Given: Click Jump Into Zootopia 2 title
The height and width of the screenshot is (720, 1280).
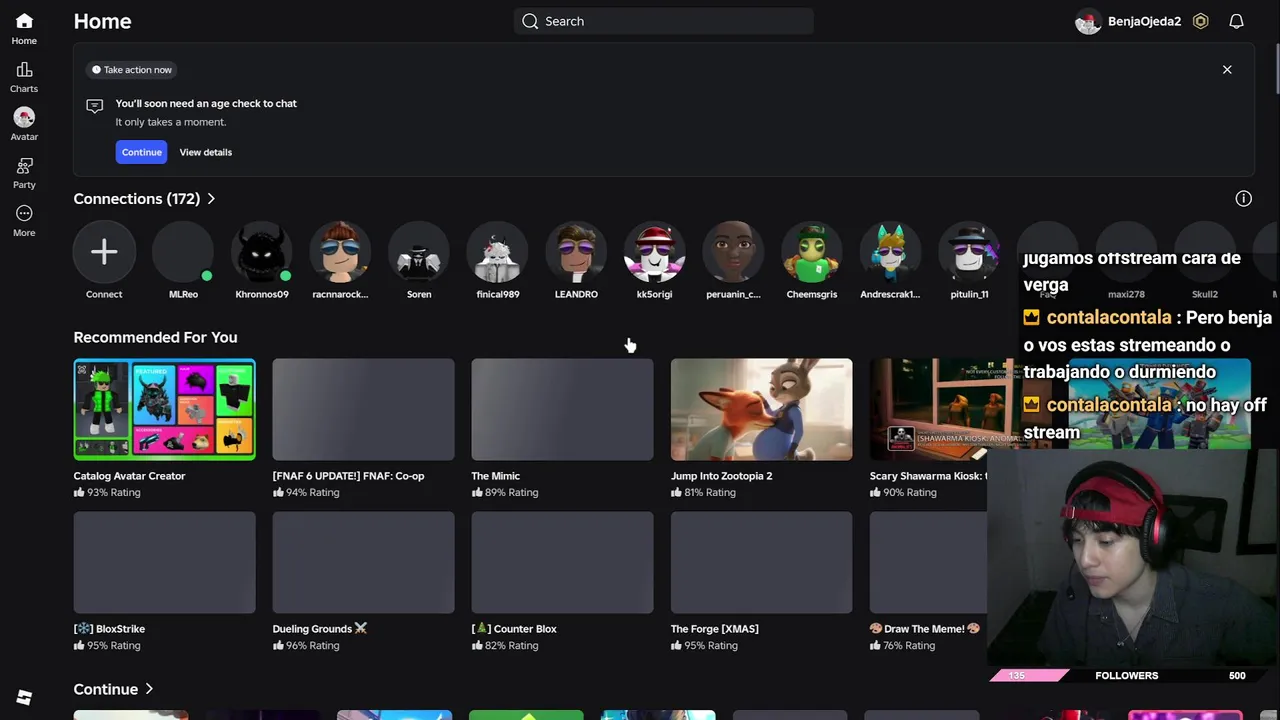Looking at the screenshot, I should pyautogui.click(x=721, y=476).
